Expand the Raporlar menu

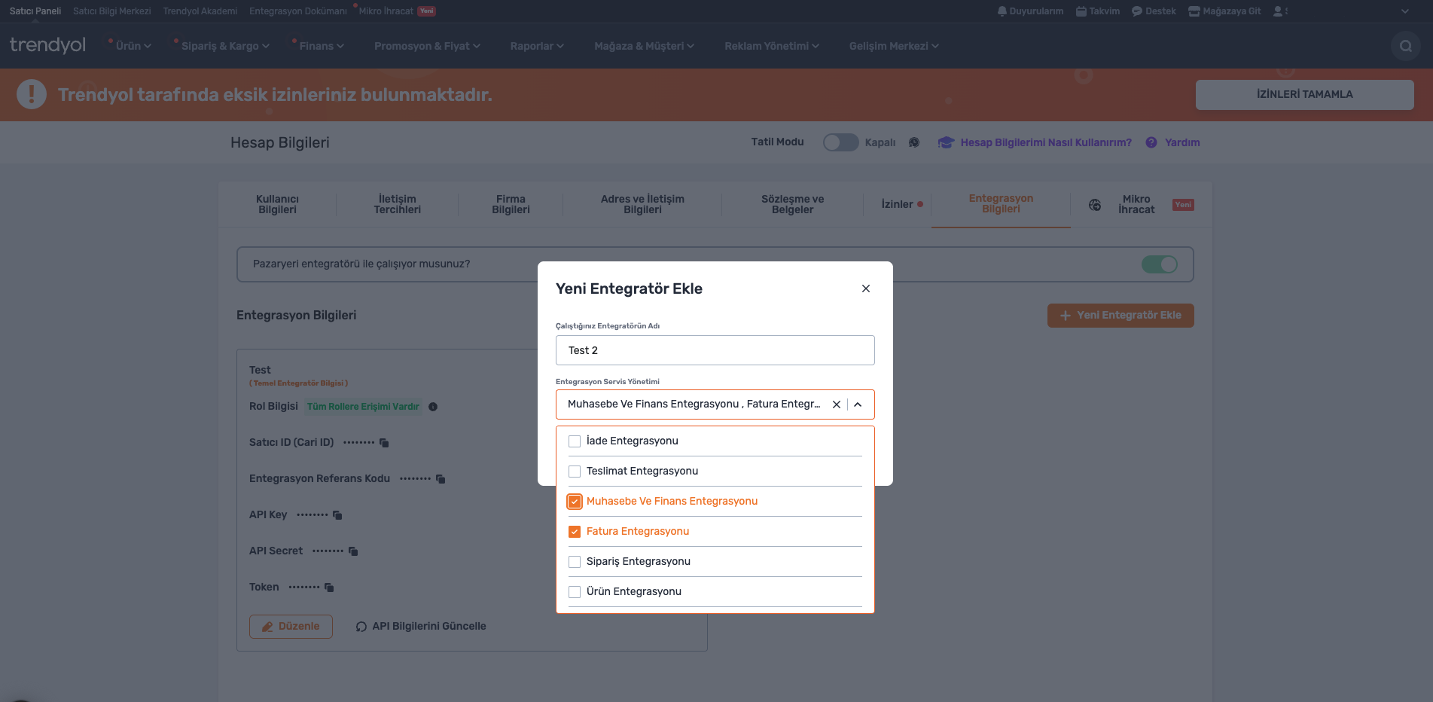pos(537,46)
